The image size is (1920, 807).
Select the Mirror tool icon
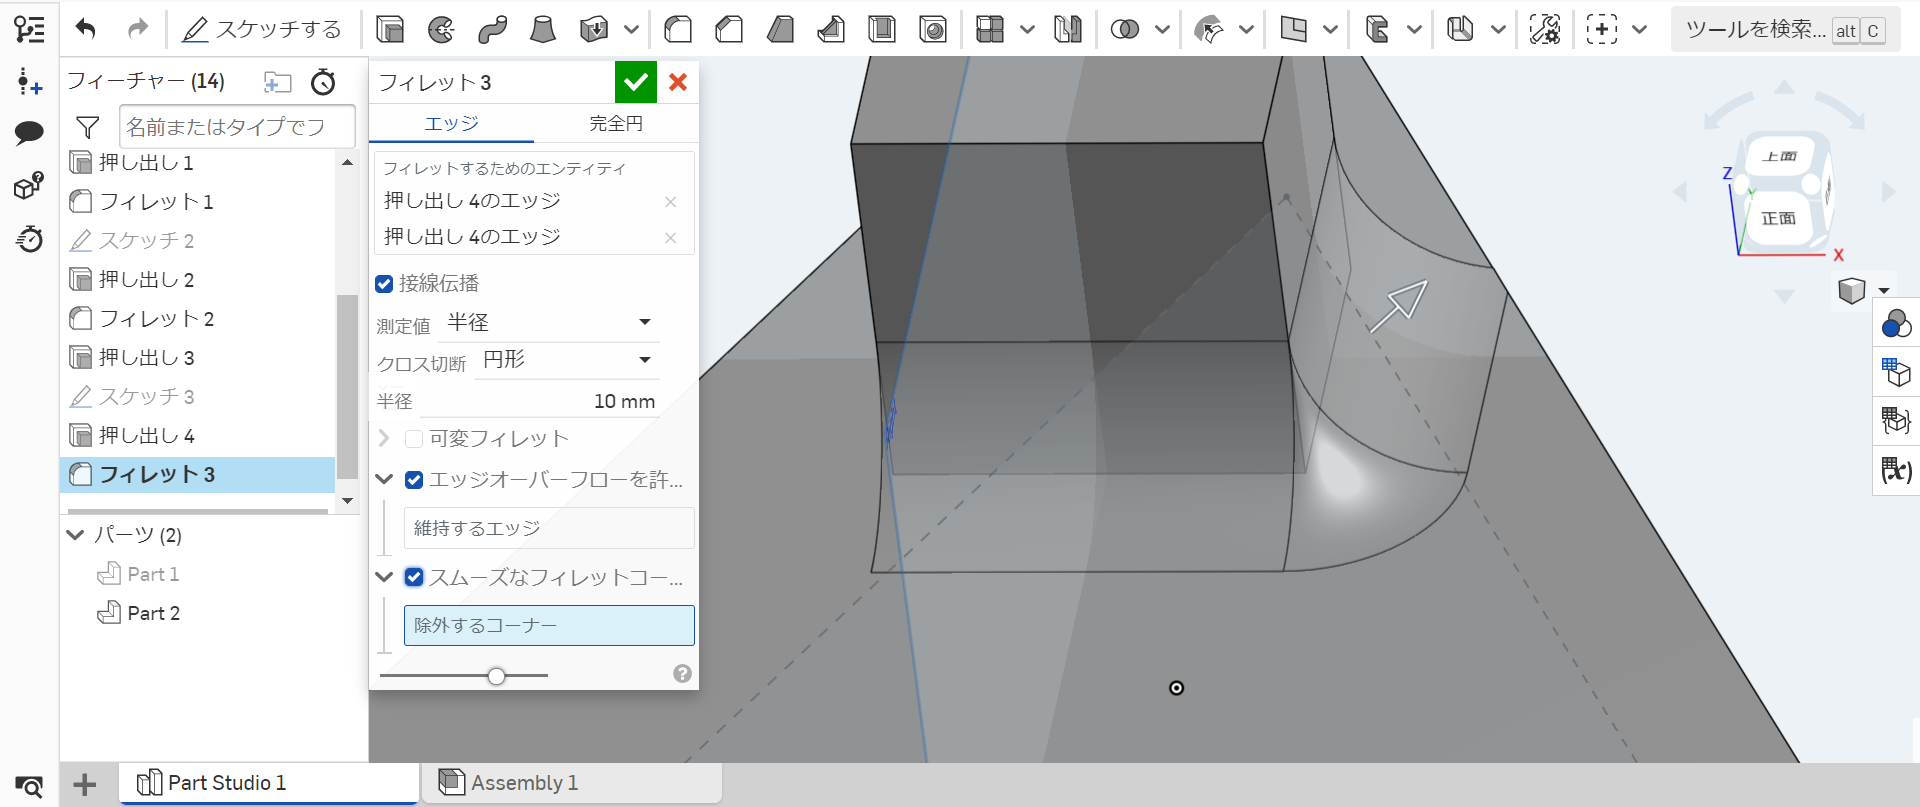click(x=1068, y=30)
